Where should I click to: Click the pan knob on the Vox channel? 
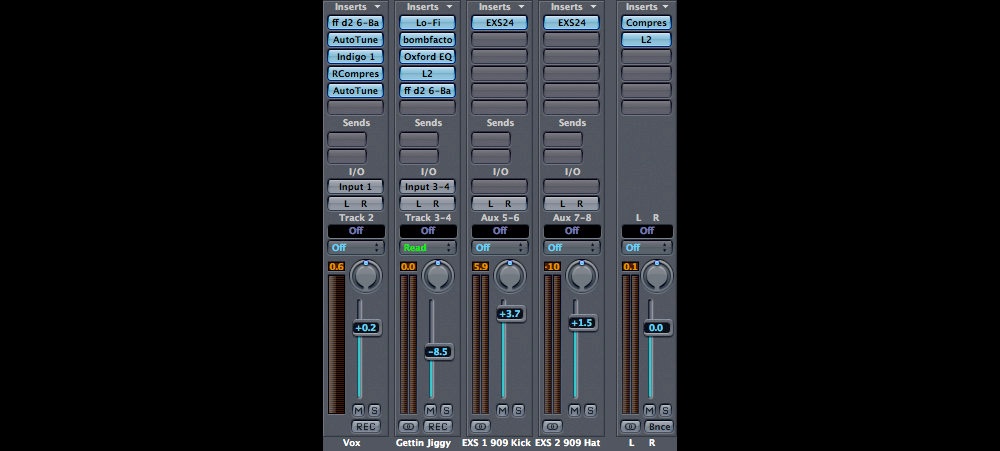click(365, 276)
